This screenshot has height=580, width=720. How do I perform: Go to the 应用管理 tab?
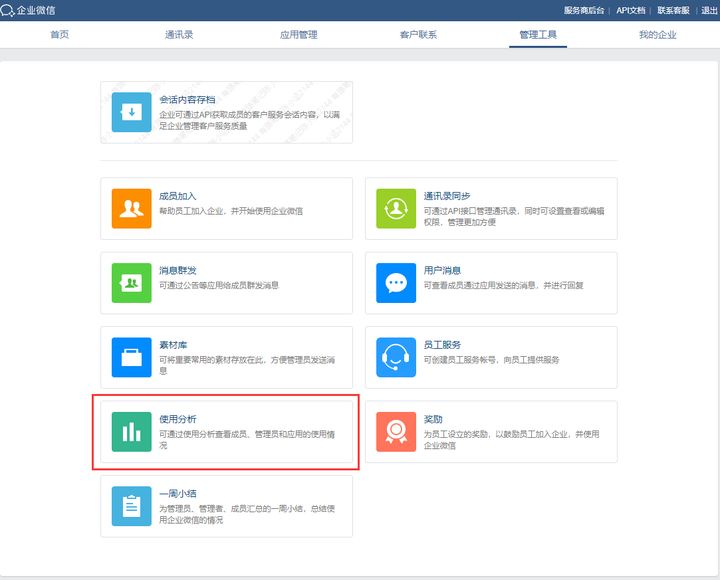299,35
